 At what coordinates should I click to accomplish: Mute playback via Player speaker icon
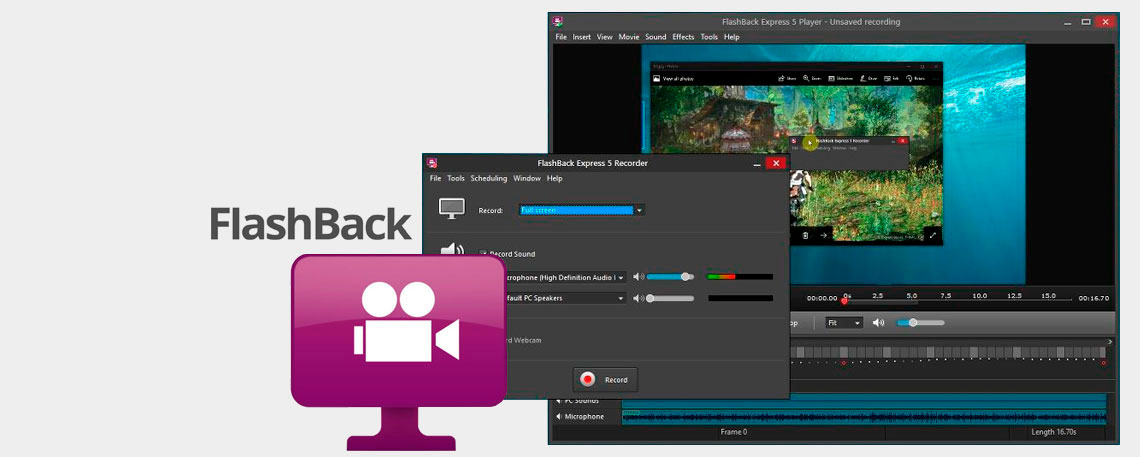[879, 323]
